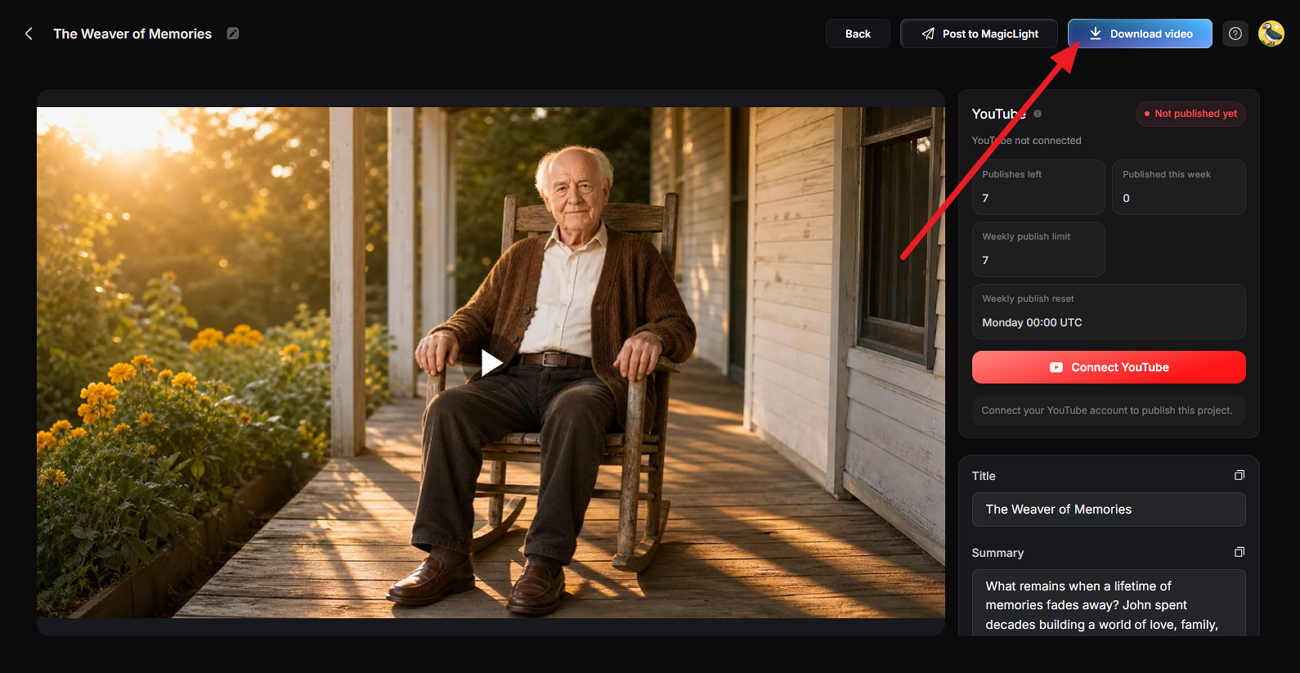Click the "Not published yet" status badge

tap(1190, 114)
